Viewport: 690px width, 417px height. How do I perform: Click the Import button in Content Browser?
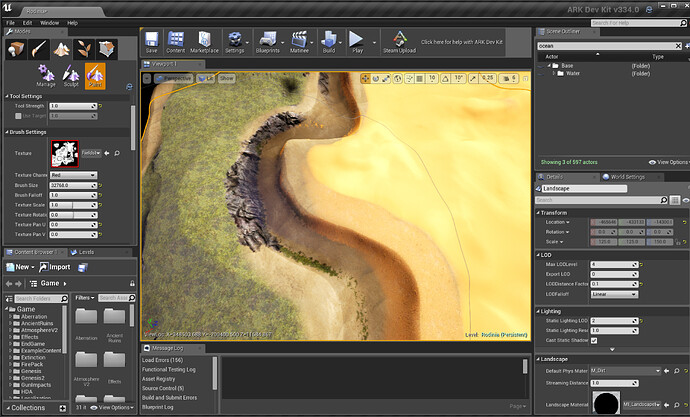click(x=55, y=267)
